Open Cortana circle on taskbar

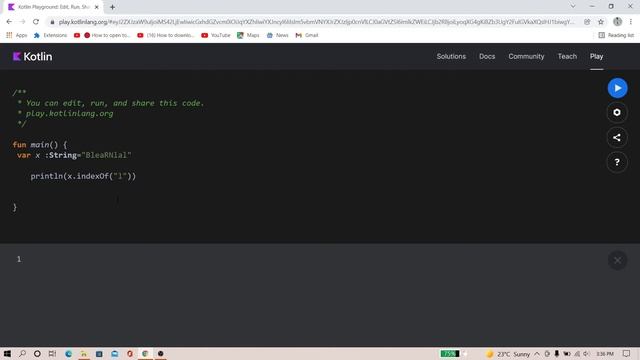(x=37, y=353)
